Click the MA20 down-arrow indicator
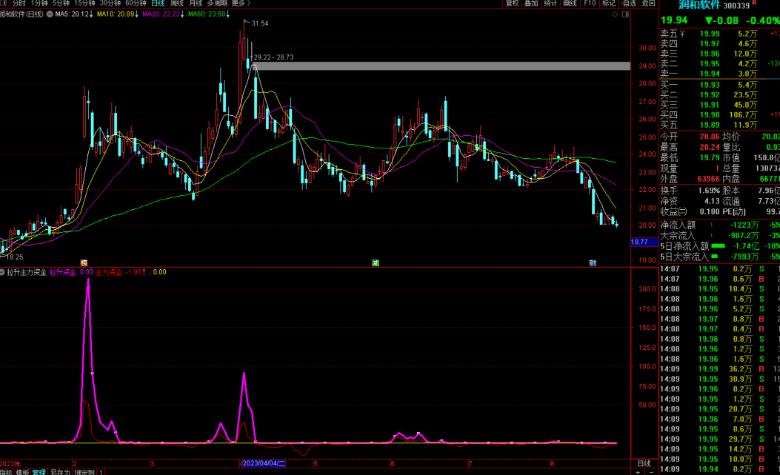This screenshot has width=780, height=475. 183,14
